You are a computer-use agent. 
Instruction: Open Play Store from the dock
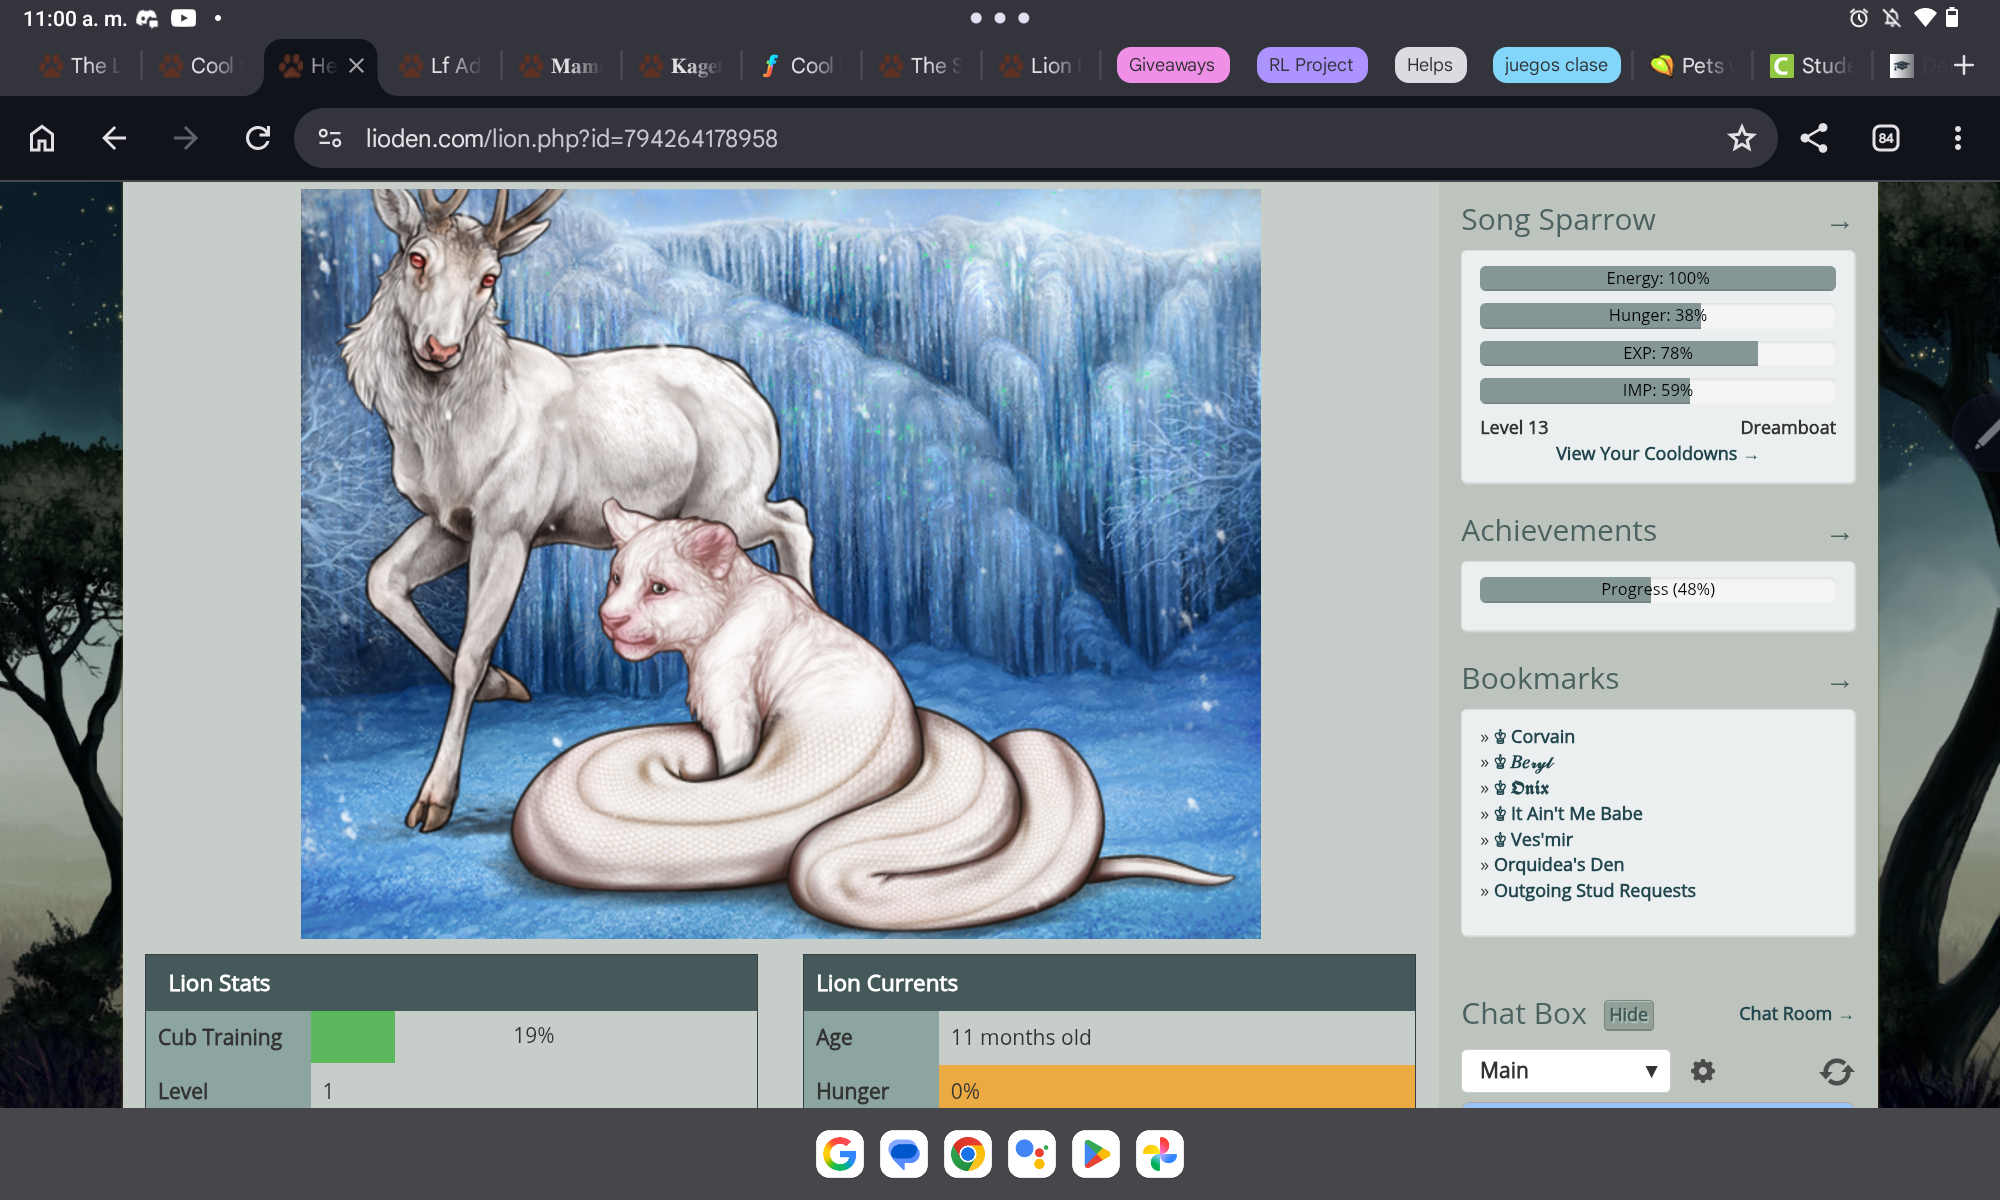1096,1154
